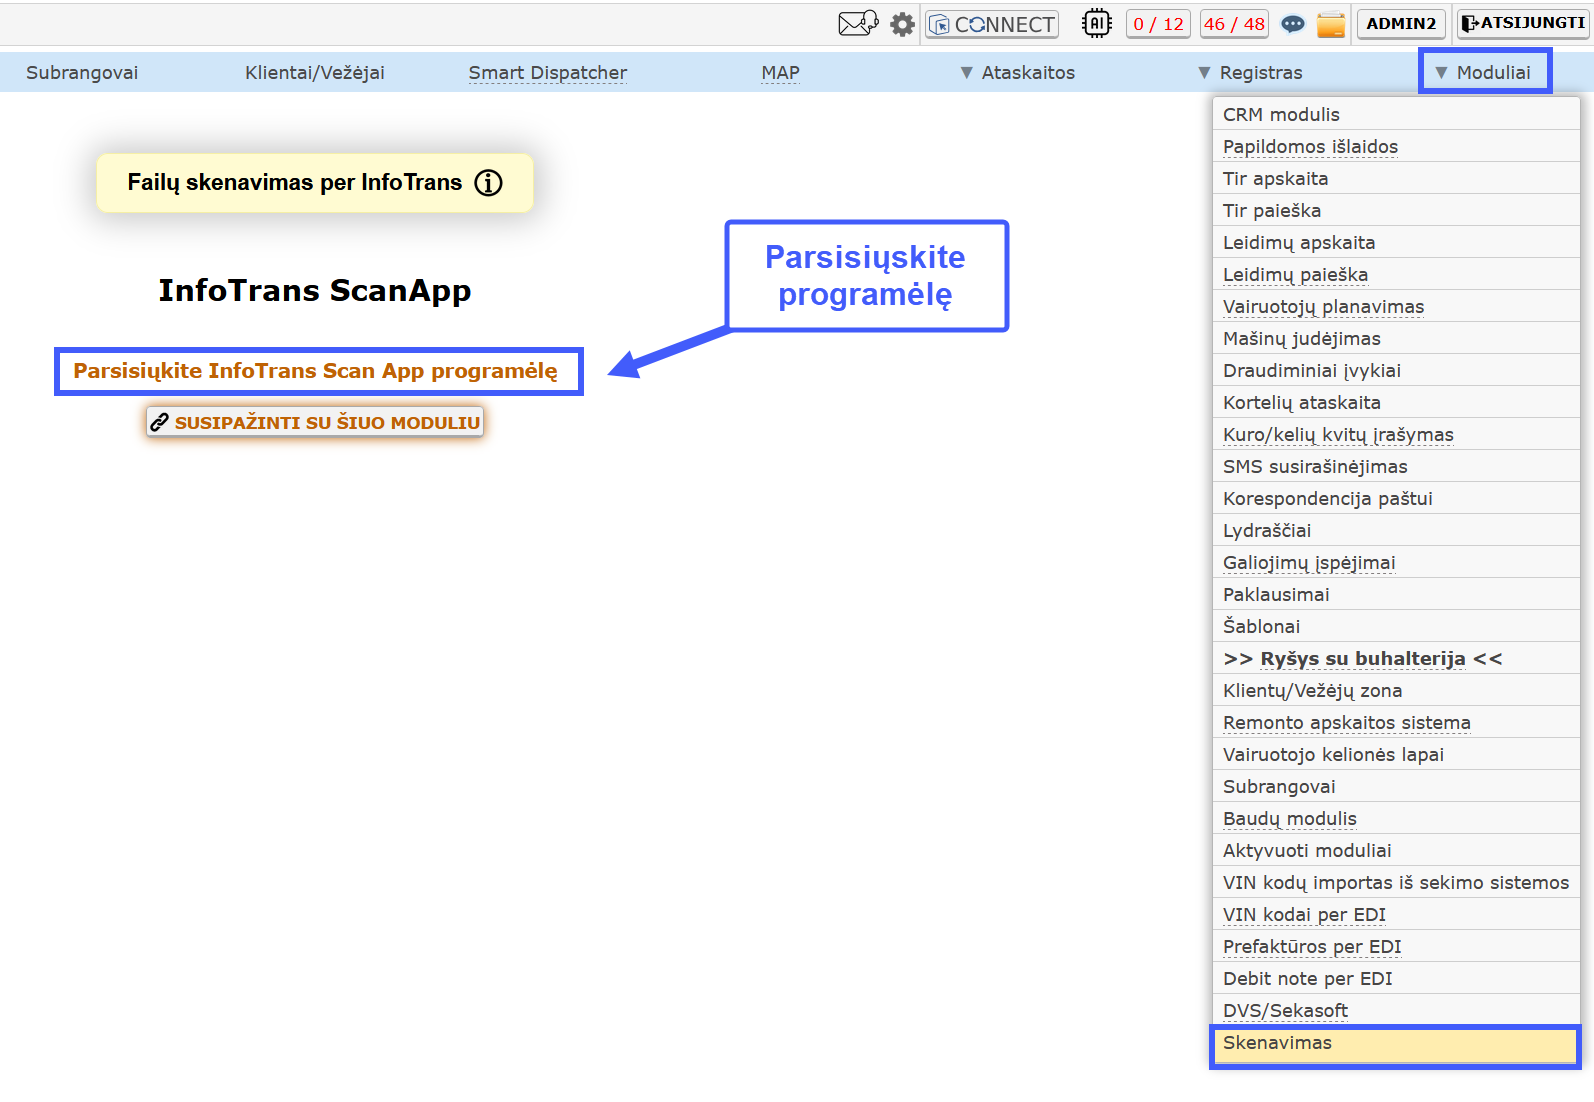The height and width of the screenshot is (1102, 1594).
Task: Open Mašinų judėjimas module
Action: pyautogui.click(x=1395, y=338)
